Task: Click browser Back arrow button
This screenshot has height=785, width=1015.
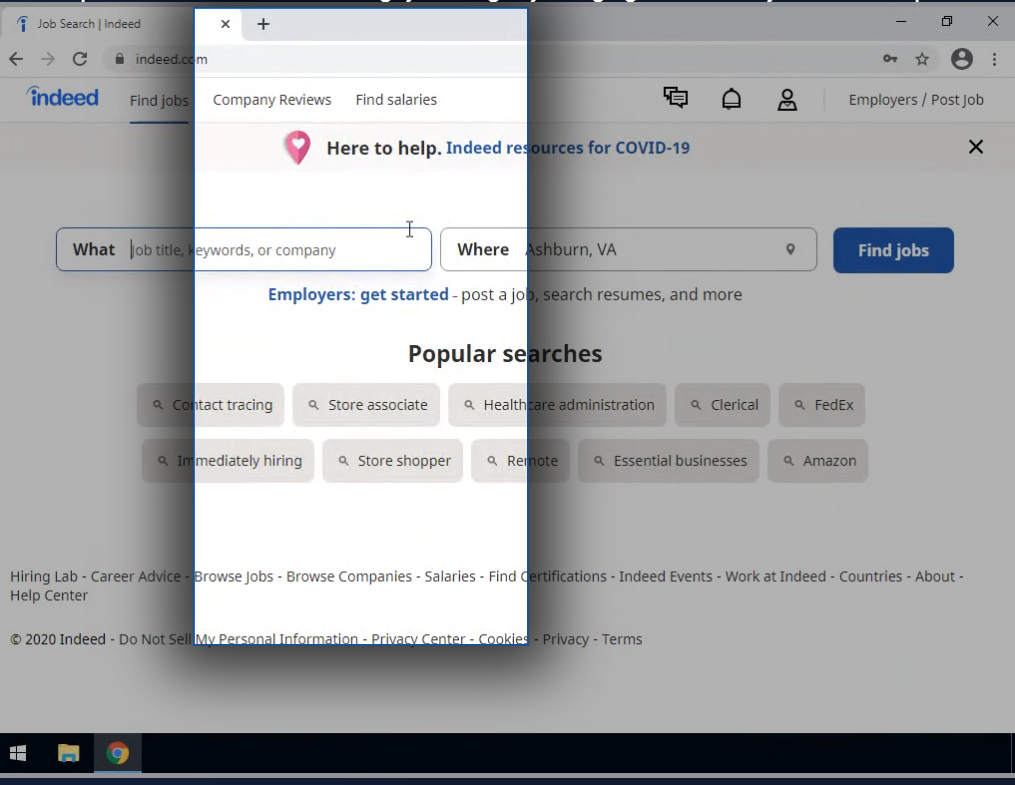Action: (16, 60)
